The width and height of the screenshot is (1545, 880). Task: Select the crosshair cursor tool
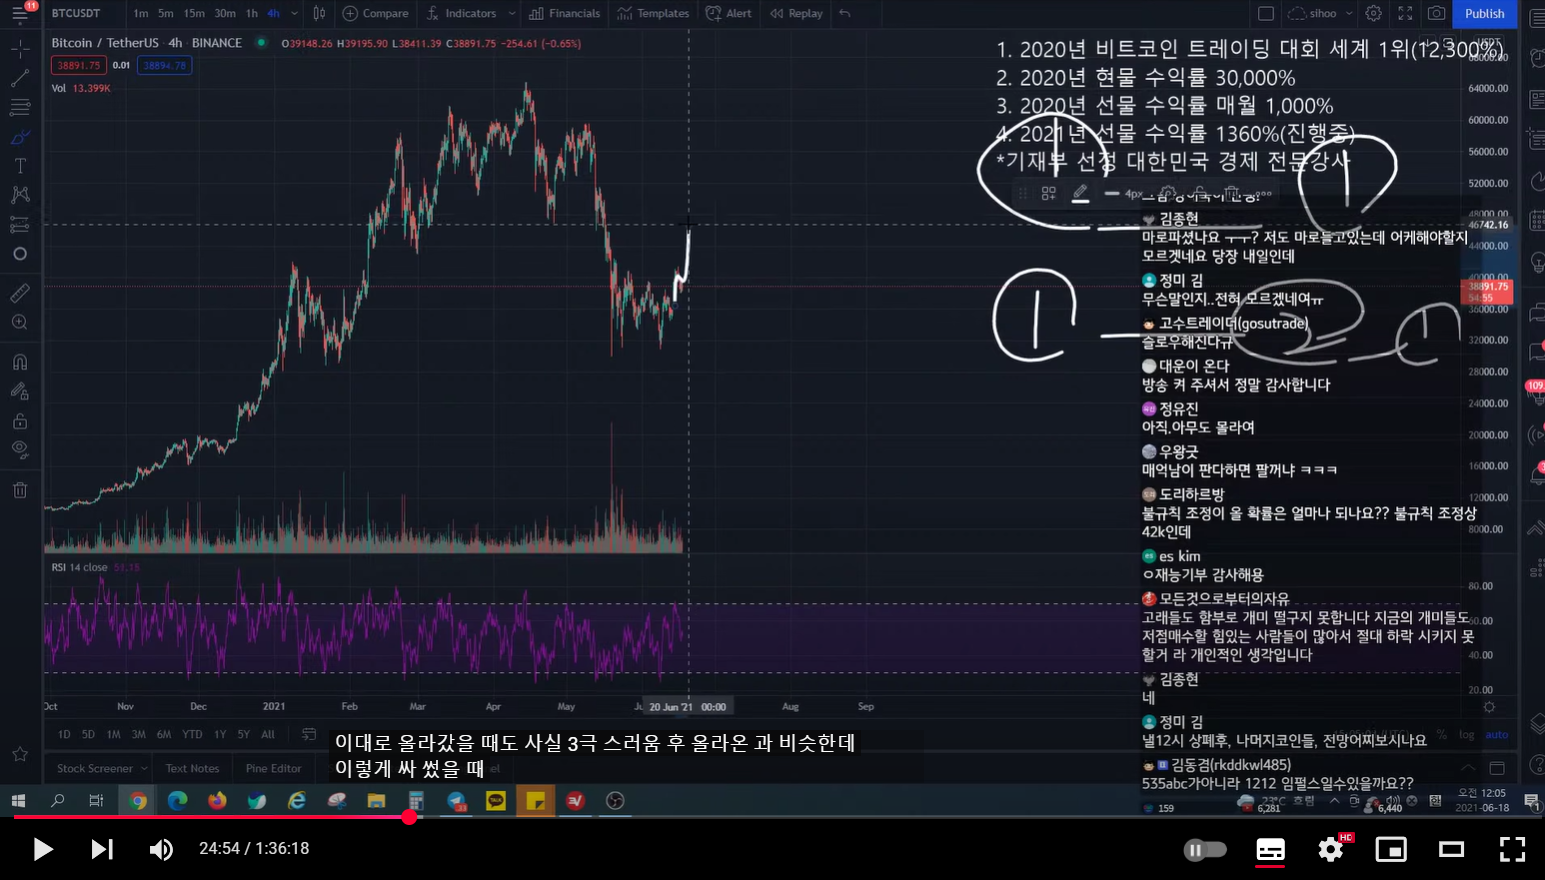20,49
